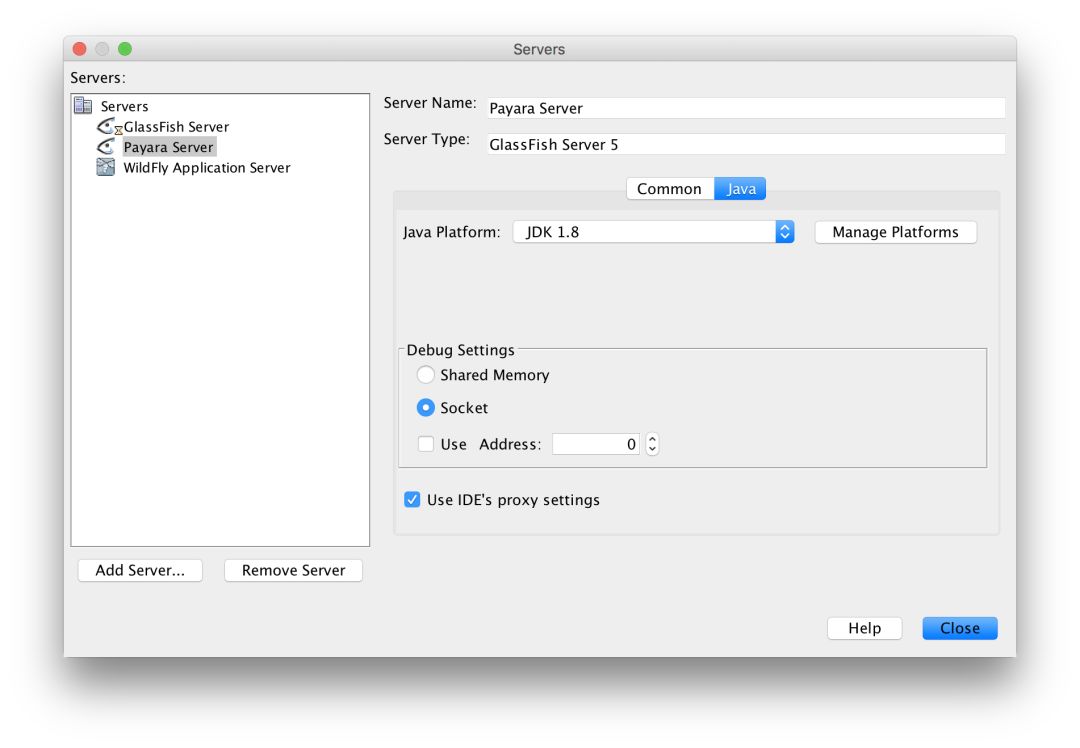Screen dimensions: 1080x748
Task: Select the Socket debug option
Action: tap(426, 408)
